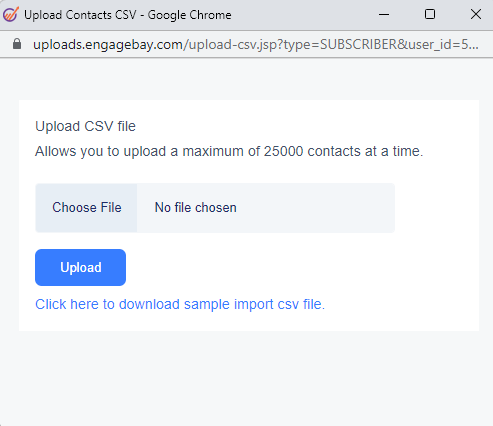
Task: Click the EngageBay logo icon in title bar
Action: pos(11,14)
